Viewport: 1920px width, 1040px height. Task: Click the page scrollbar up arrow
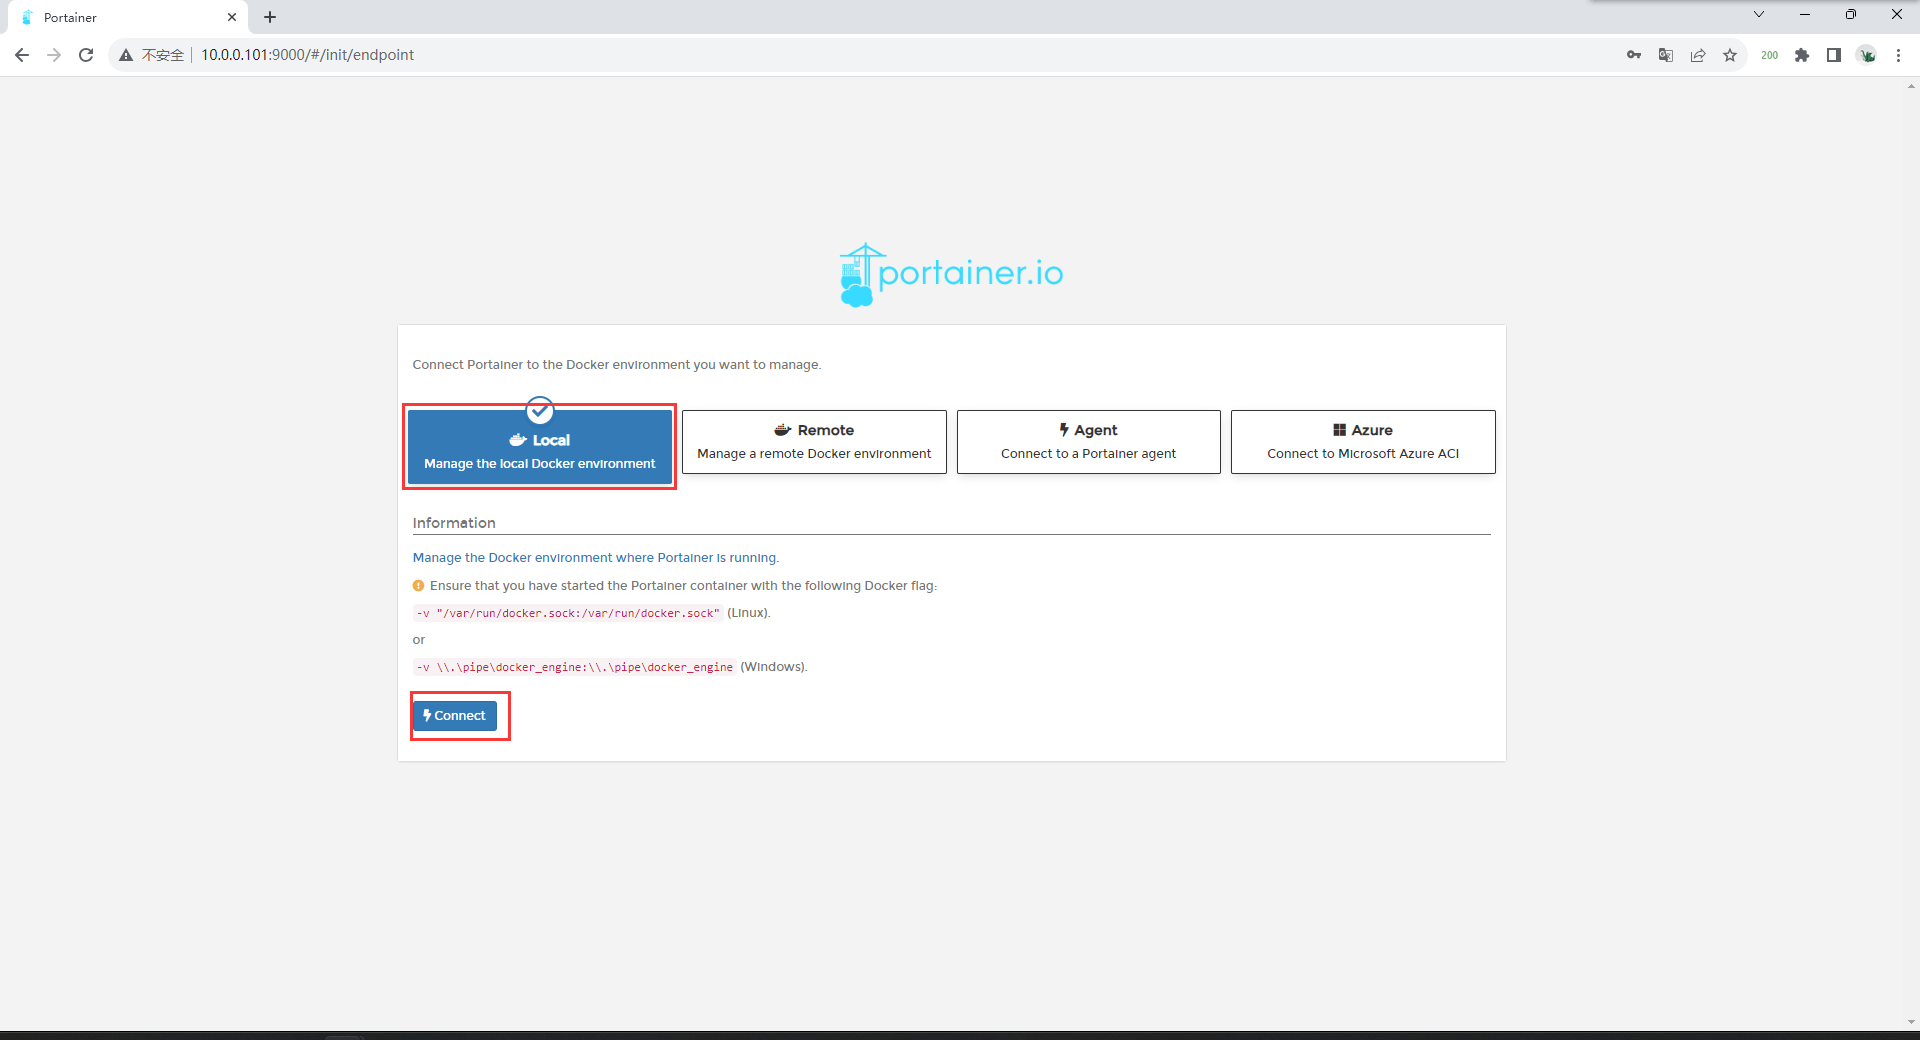coord(1912,87)
